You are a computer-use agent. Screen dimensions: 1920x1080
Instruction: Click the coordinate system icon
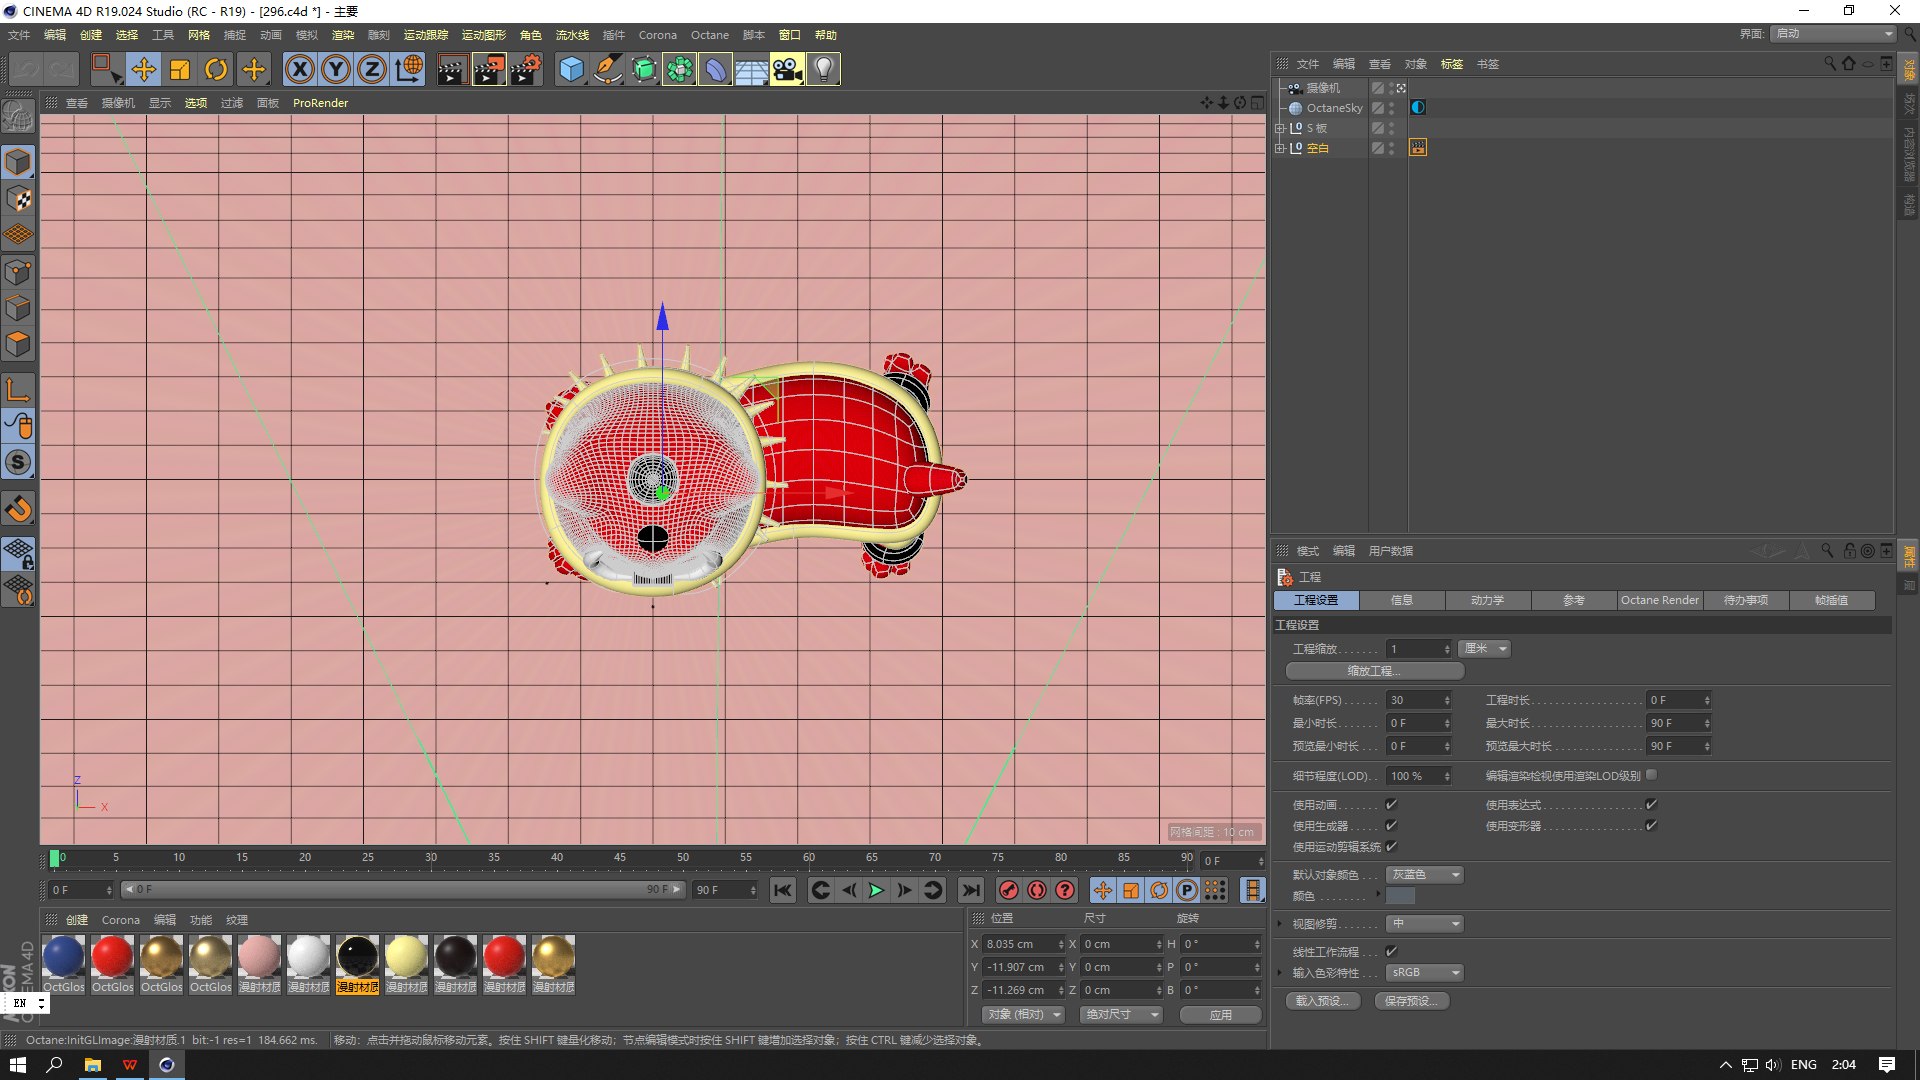(408, 69)
